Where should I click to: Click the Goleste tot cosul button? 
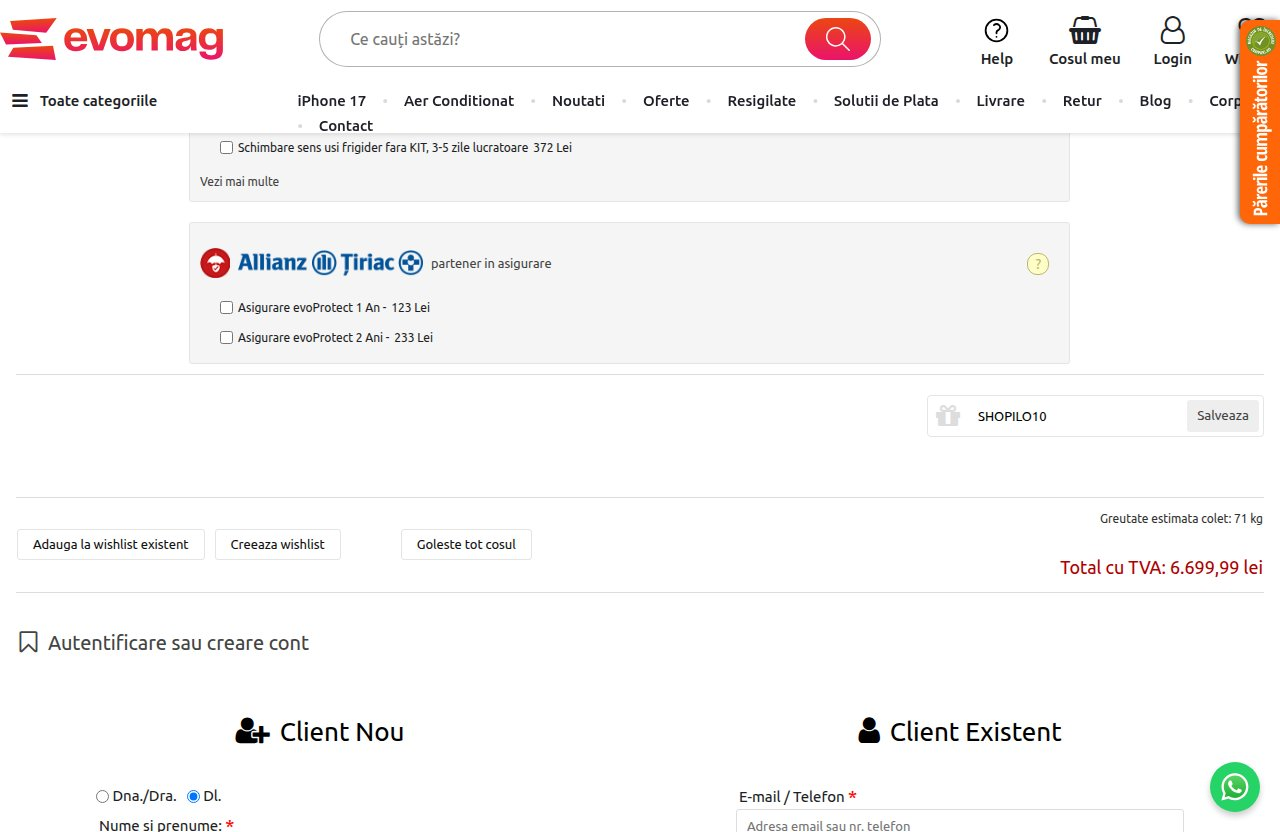click(x=467, y=545)
